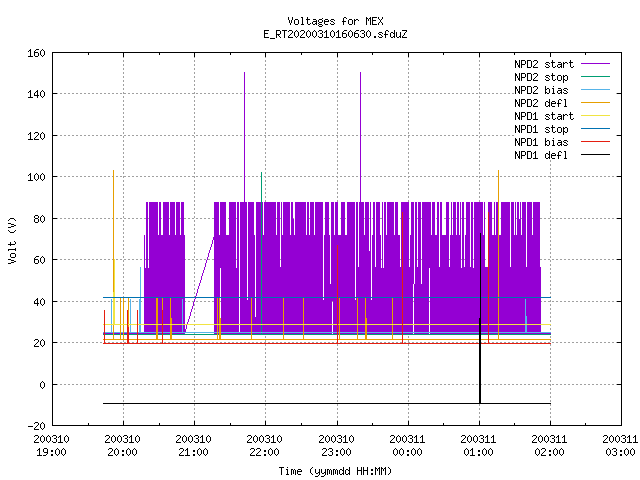The width and height of the screenshot is (640, 480).
Task: Click the x-axis tick label 200310 21:00
Action: [x=193, y=446]
